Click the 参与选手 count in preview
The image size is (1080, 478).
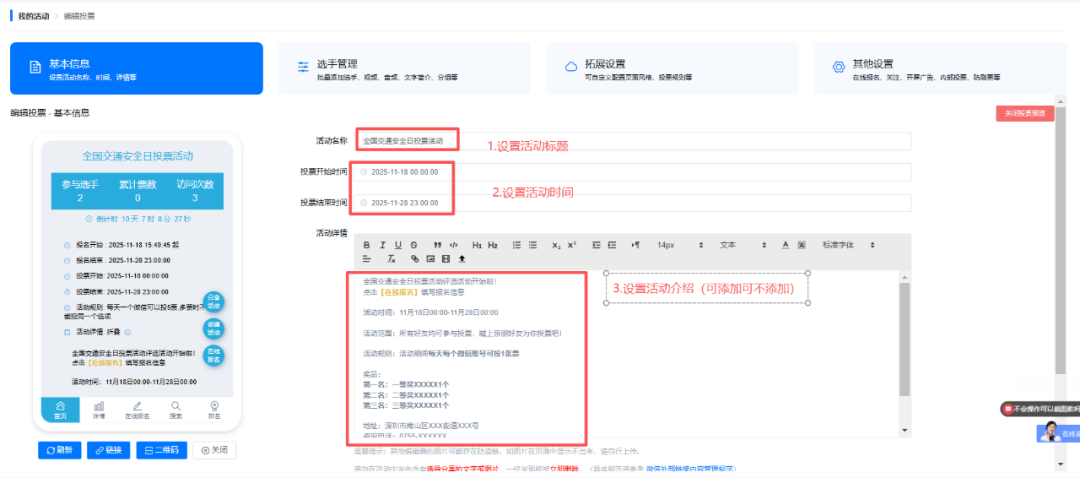point(80,191)
